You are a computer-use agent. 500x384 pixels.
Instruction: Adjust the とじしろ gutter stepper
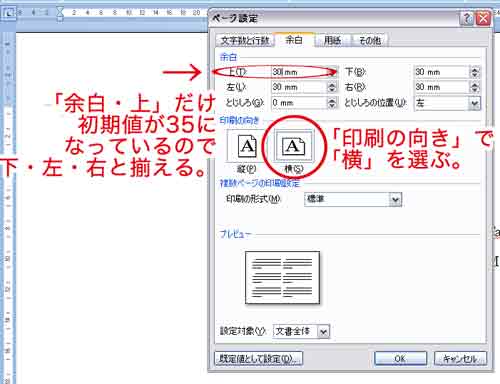click(x=332, y=103)
